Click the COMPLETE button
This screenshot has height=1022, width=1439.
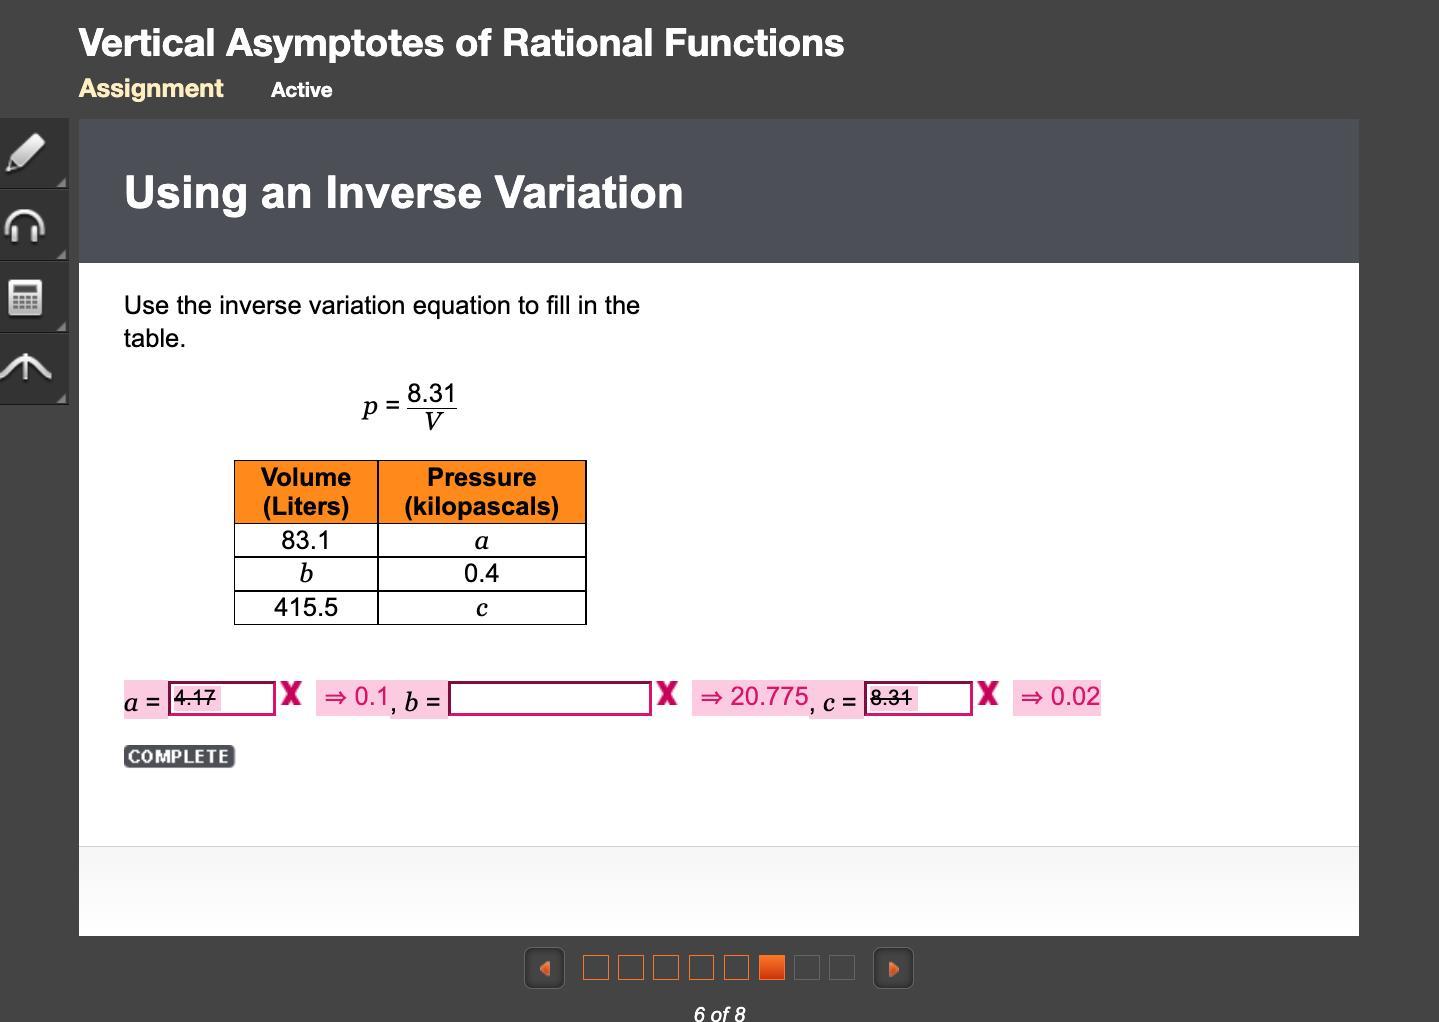click(179, 756)
